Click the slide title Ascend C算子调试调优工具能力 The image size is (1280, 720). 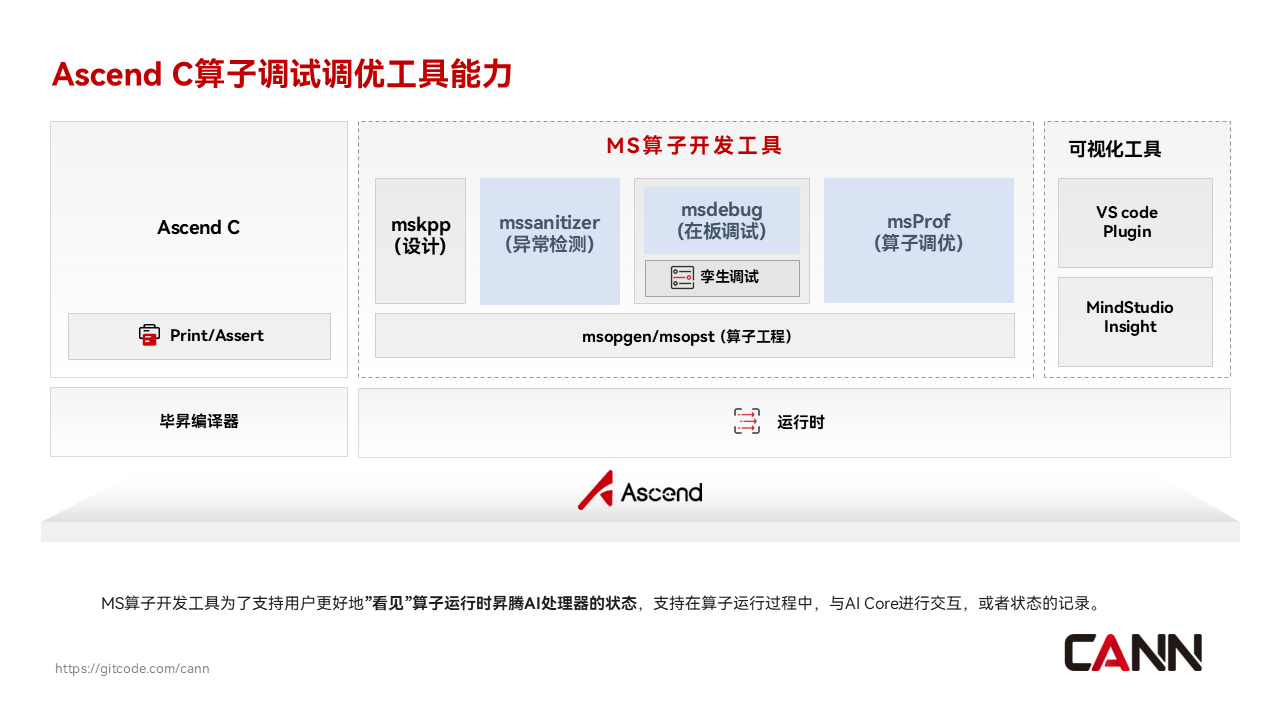pyautogui.click(x=282, y=74)
